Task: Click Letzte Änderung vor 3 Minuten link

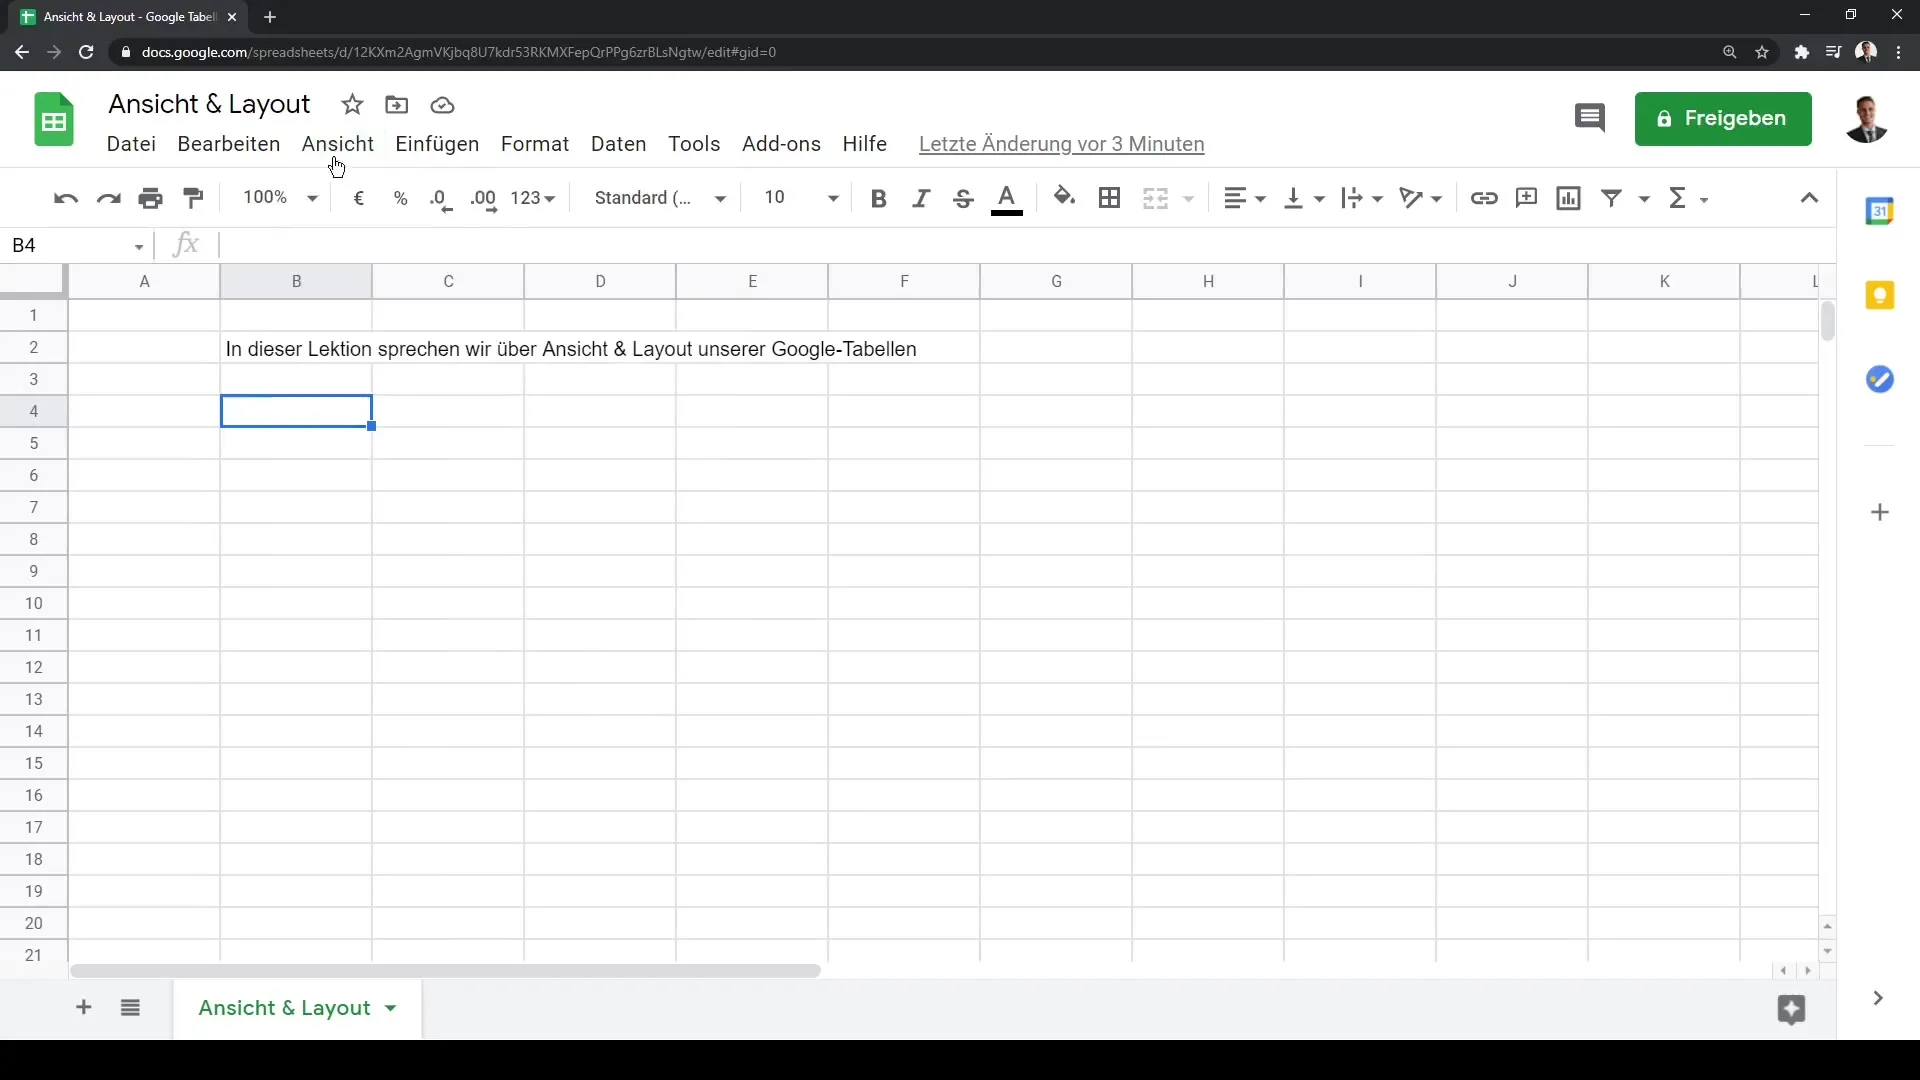Action: (x=1061, y=144)
